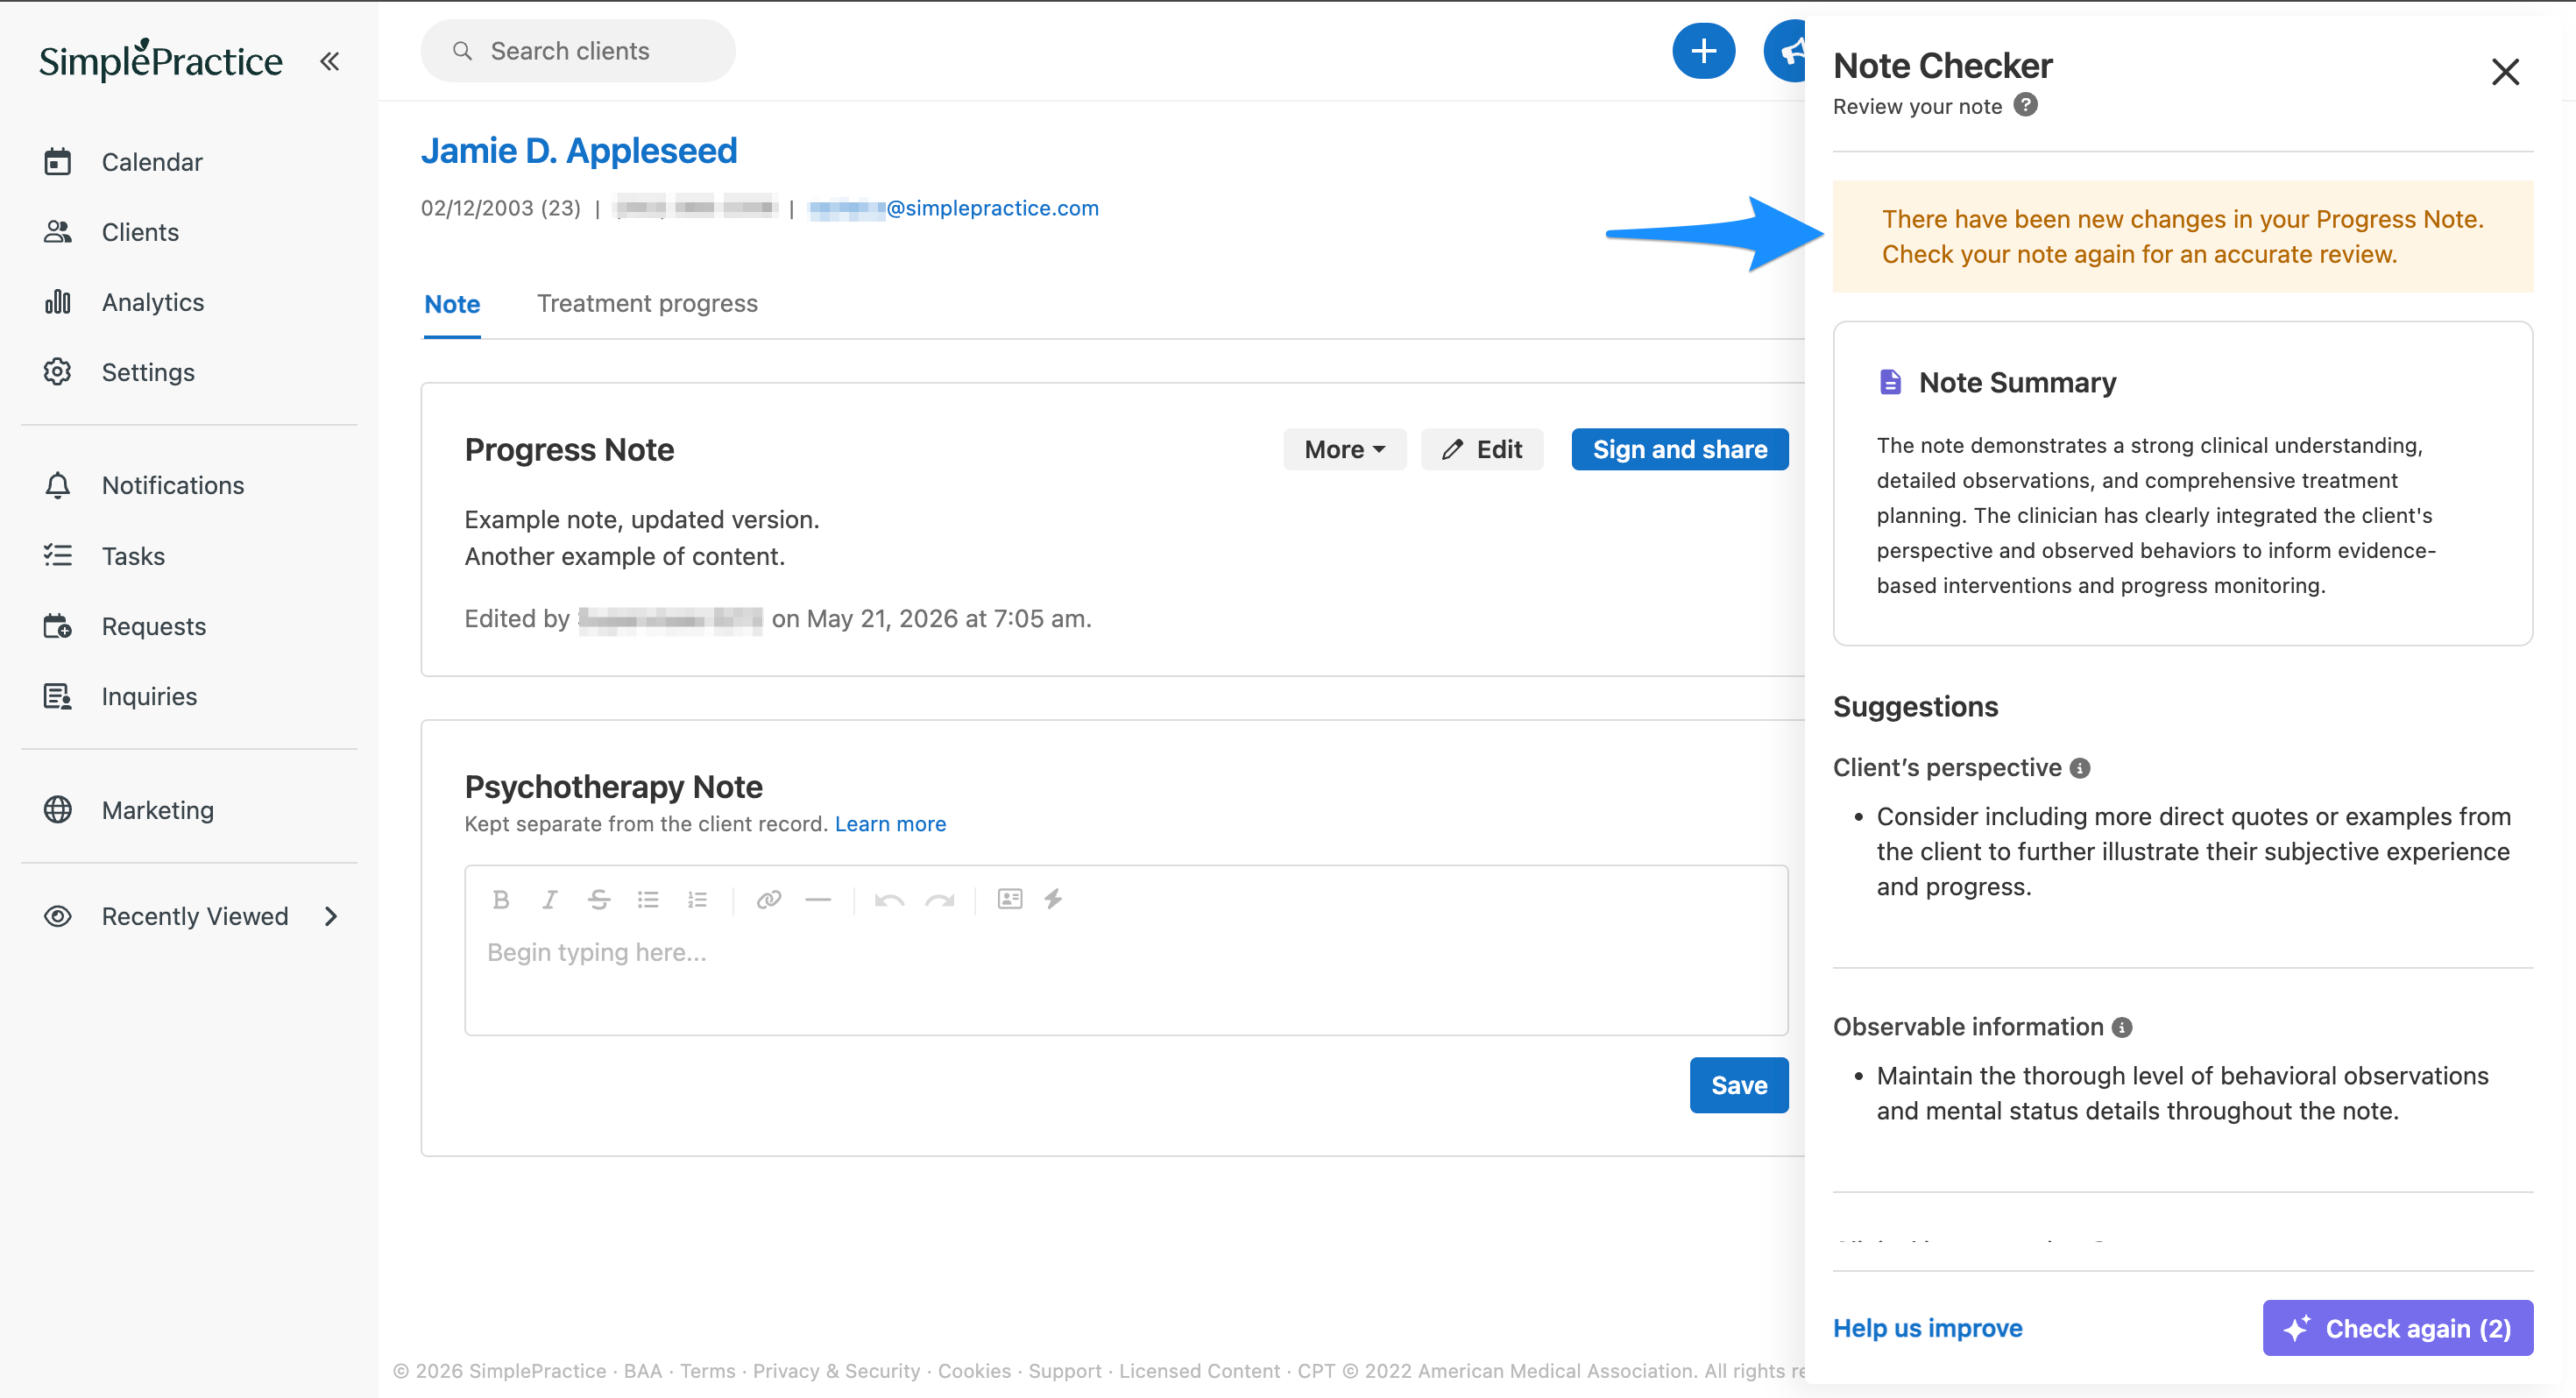Click the blue plus create button
This screenshot has width=2576, height=1398.
click(1703, 51)
